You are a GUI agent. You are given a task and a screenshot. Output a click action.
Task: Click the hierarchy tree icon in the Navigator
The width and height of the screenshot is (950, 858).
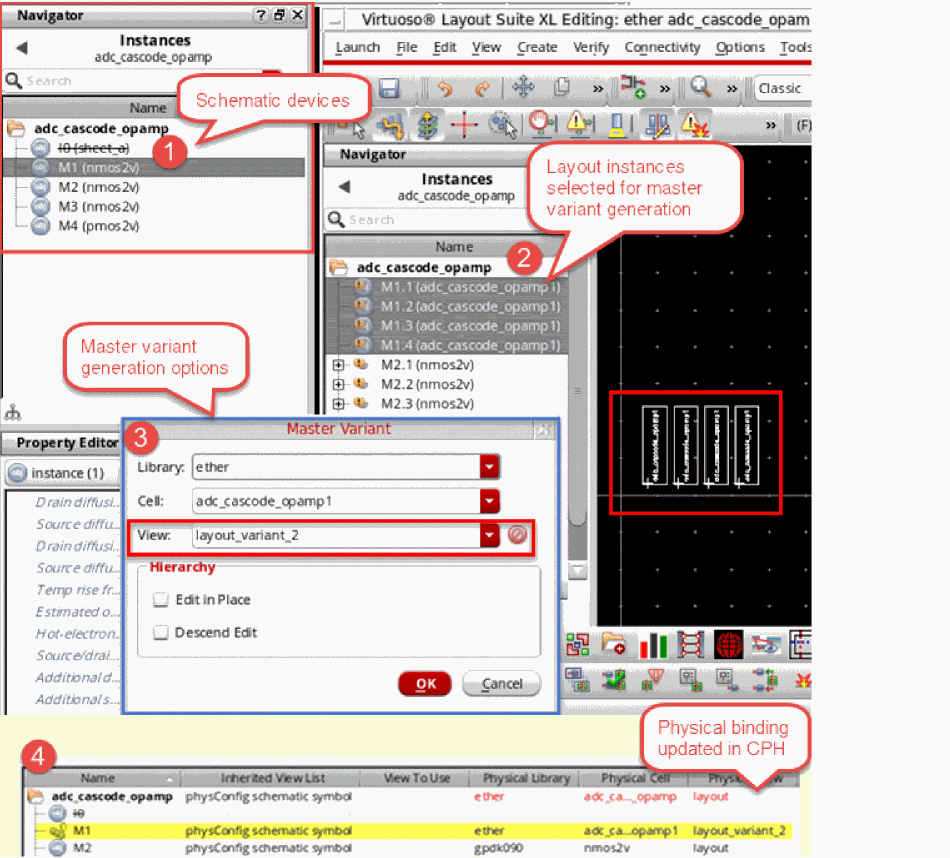(13, 413)
